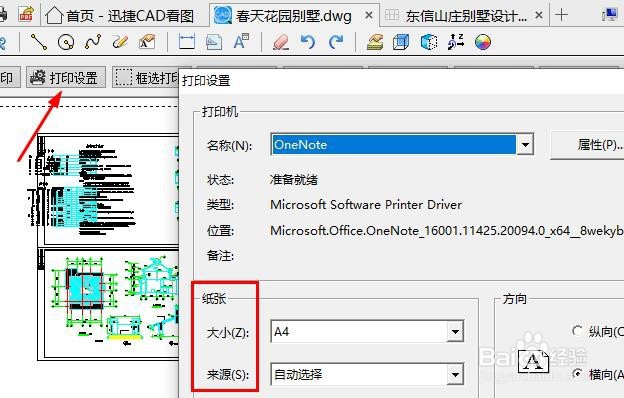Viewport: 624px width, 398px height.
Task: Switch to 东信山庄别墅设计 tab
Action: tap(466, 16)
